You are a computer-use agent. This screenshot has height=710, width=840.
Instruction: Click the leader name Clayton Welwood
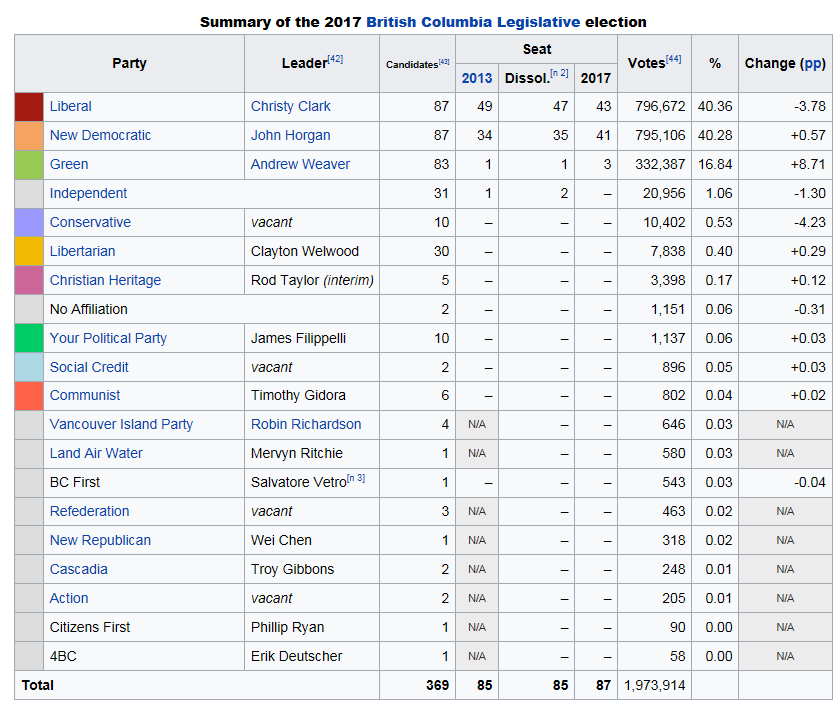[x=305, y=251]
